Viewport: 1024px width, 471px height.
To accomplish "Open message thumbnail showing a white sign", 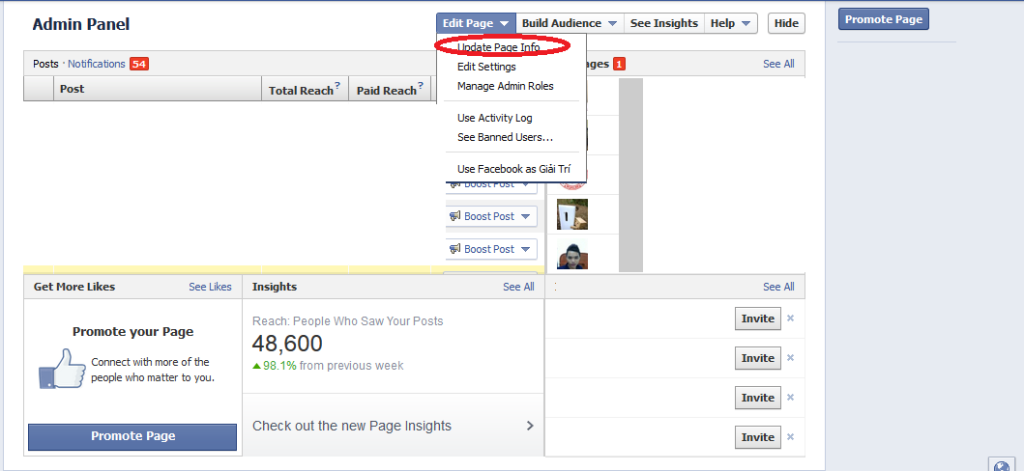I will [572, 214].
